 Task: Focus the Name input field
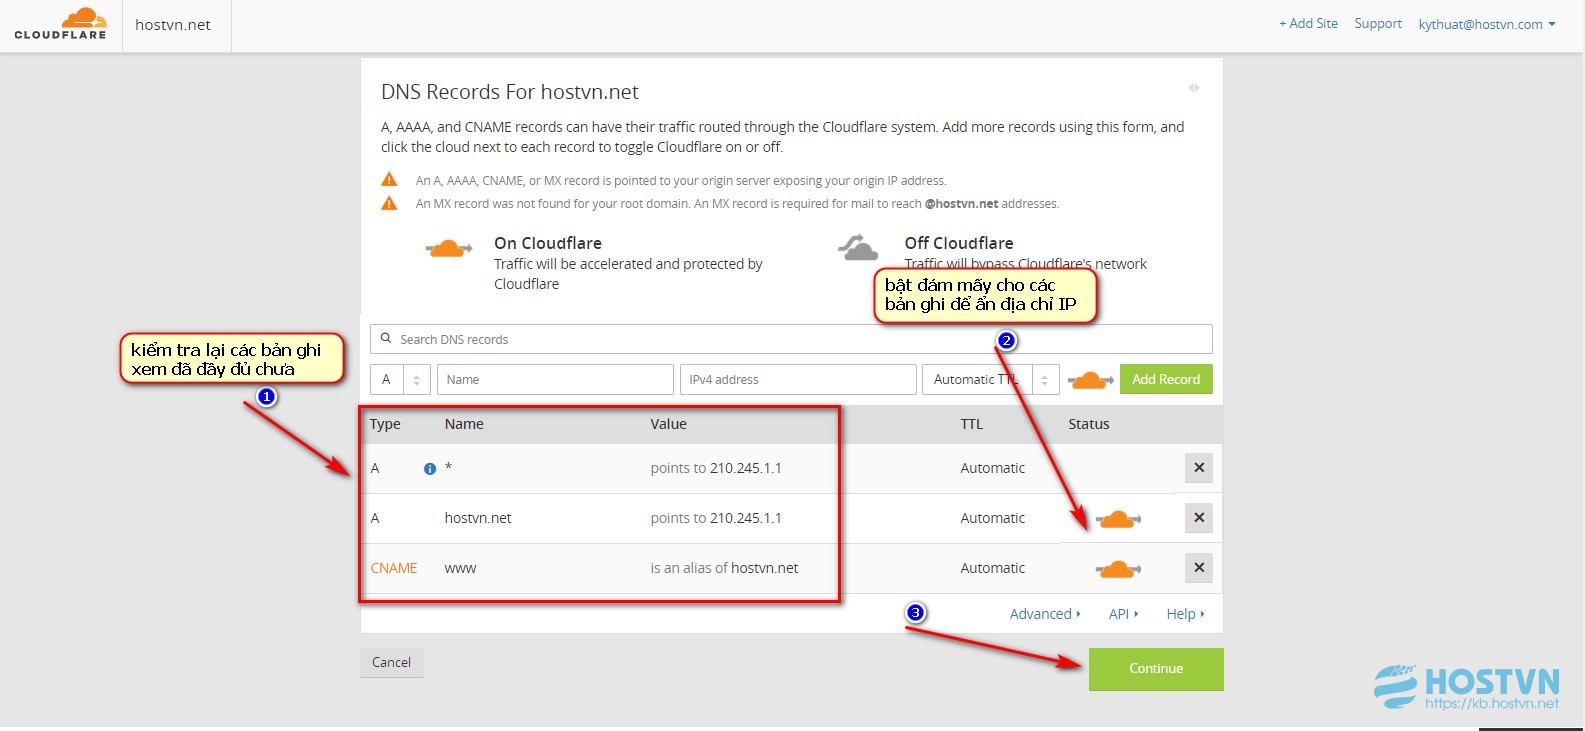point(556,380)
